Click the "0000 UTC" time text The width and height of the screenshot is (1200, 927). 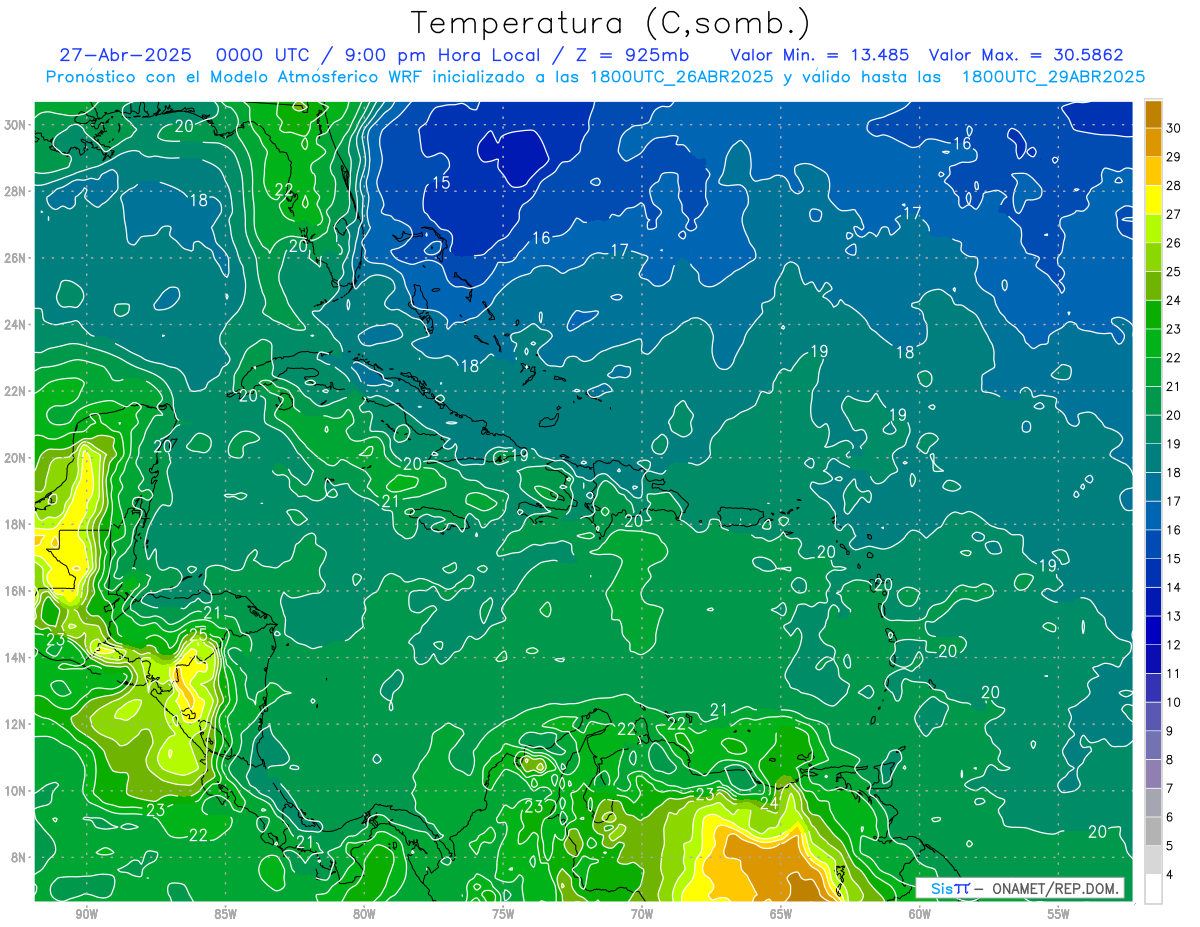coord(261,55)
